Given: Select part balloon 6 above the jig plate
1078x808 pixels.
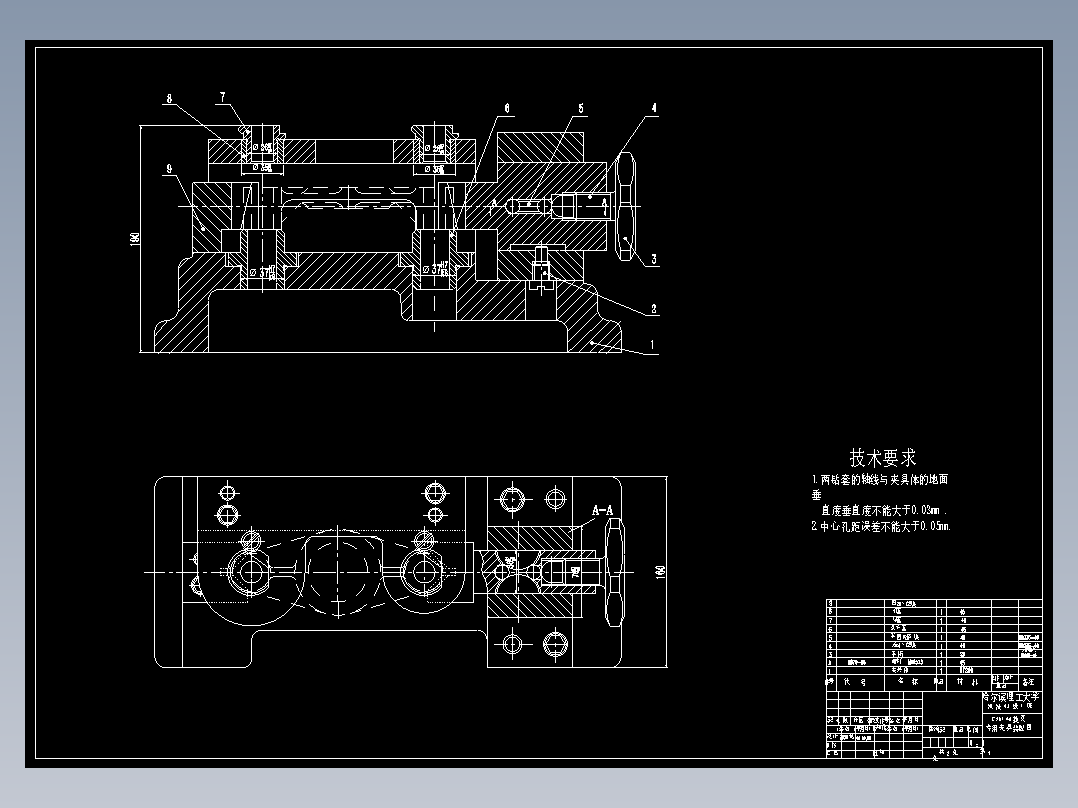Looking at the screenshot, I should (506, 108).
